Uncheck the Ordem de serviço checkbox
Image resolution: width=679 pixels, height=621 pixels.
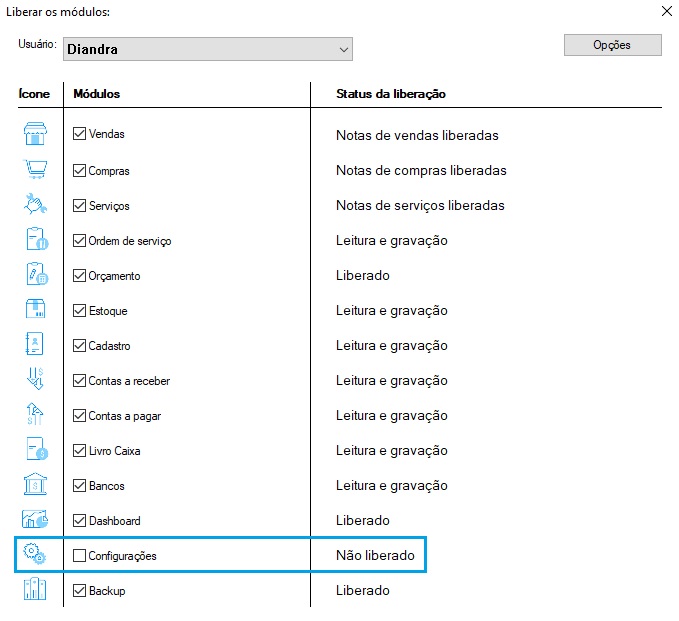[x=80, y=241]
